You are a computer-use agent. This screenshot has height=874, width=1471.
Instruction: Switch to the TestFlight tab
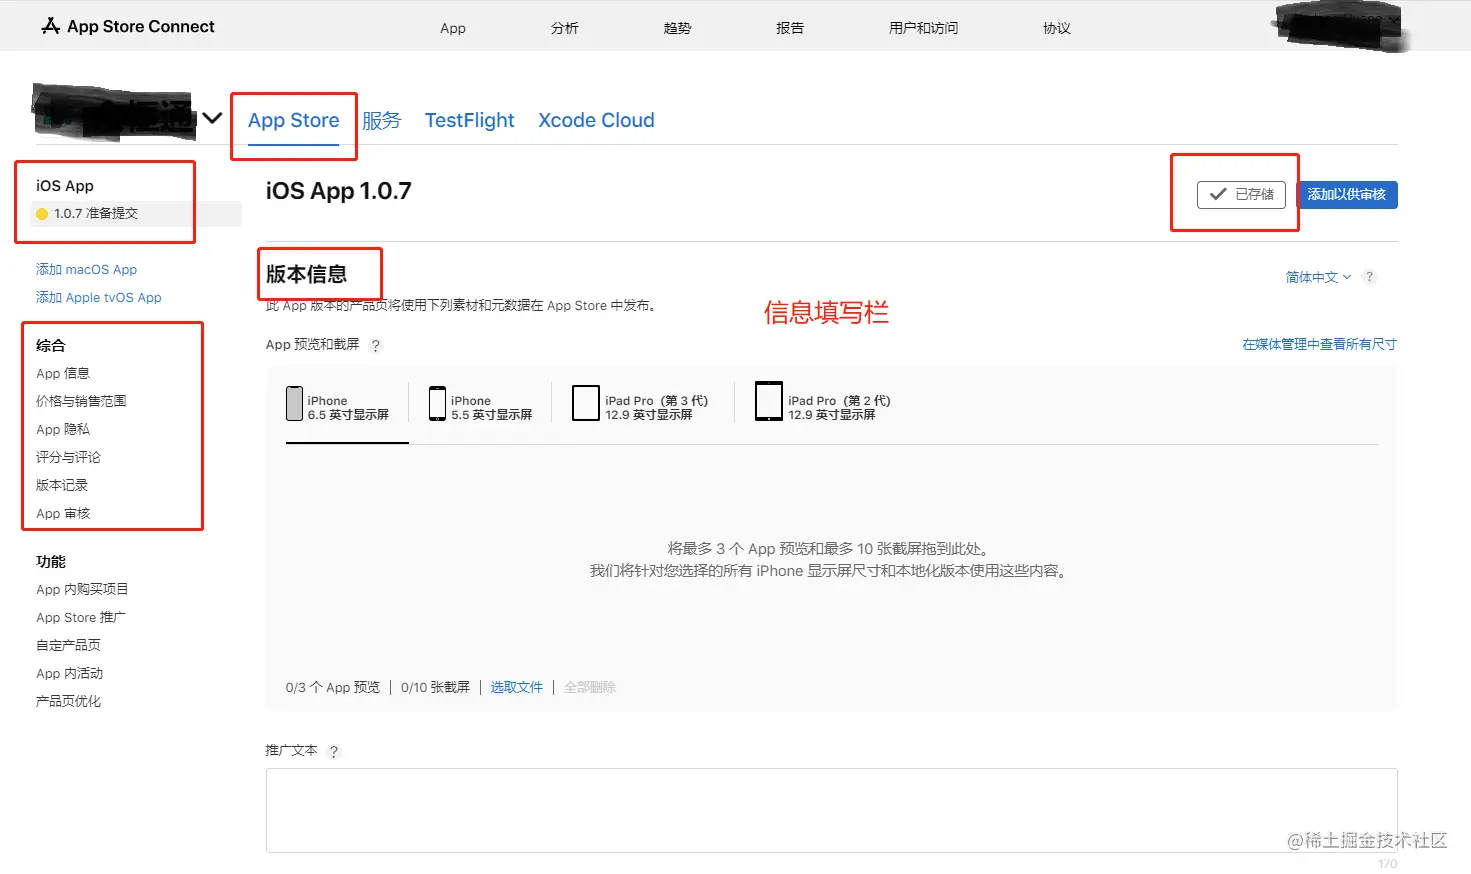click(x=469, y=121)
